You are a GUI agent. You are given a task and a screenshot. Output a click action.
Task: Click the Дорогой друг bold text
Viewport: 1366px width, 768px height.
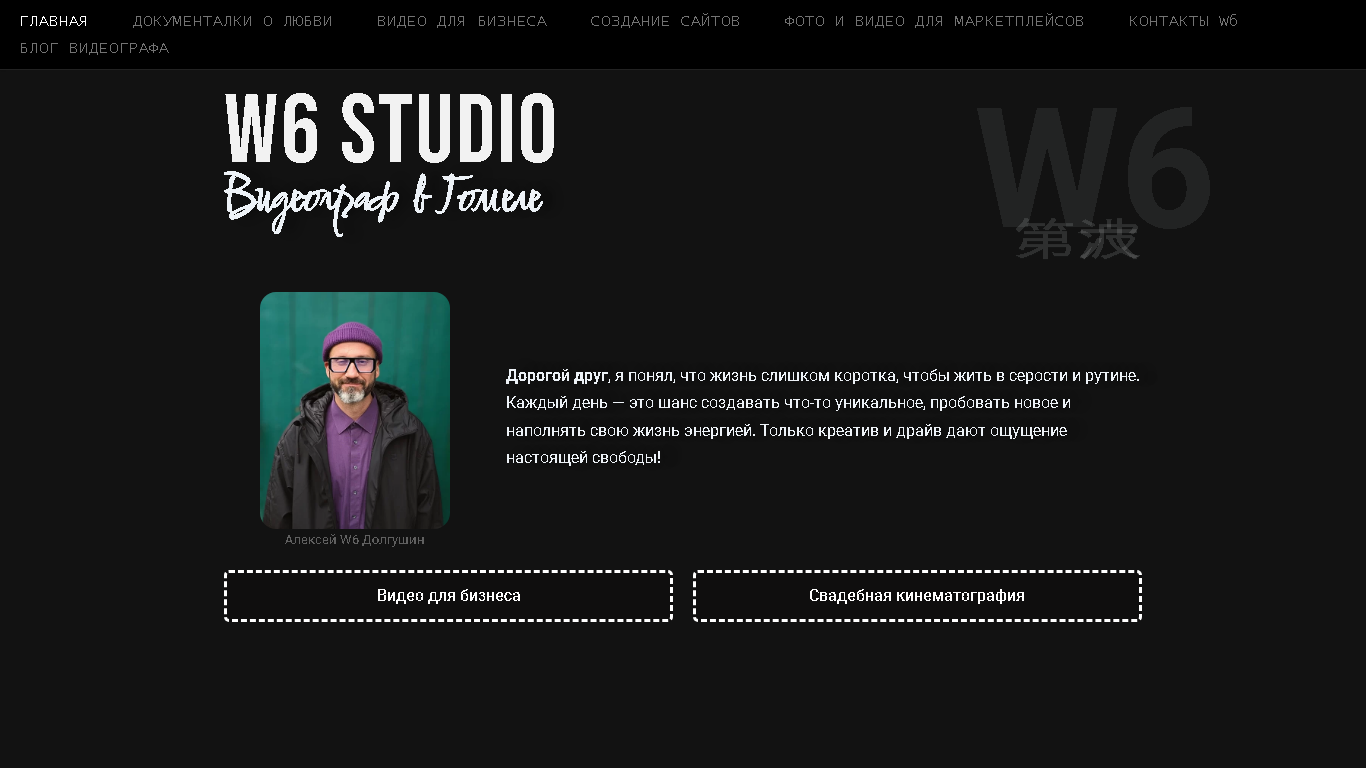[x=556, y=376]
